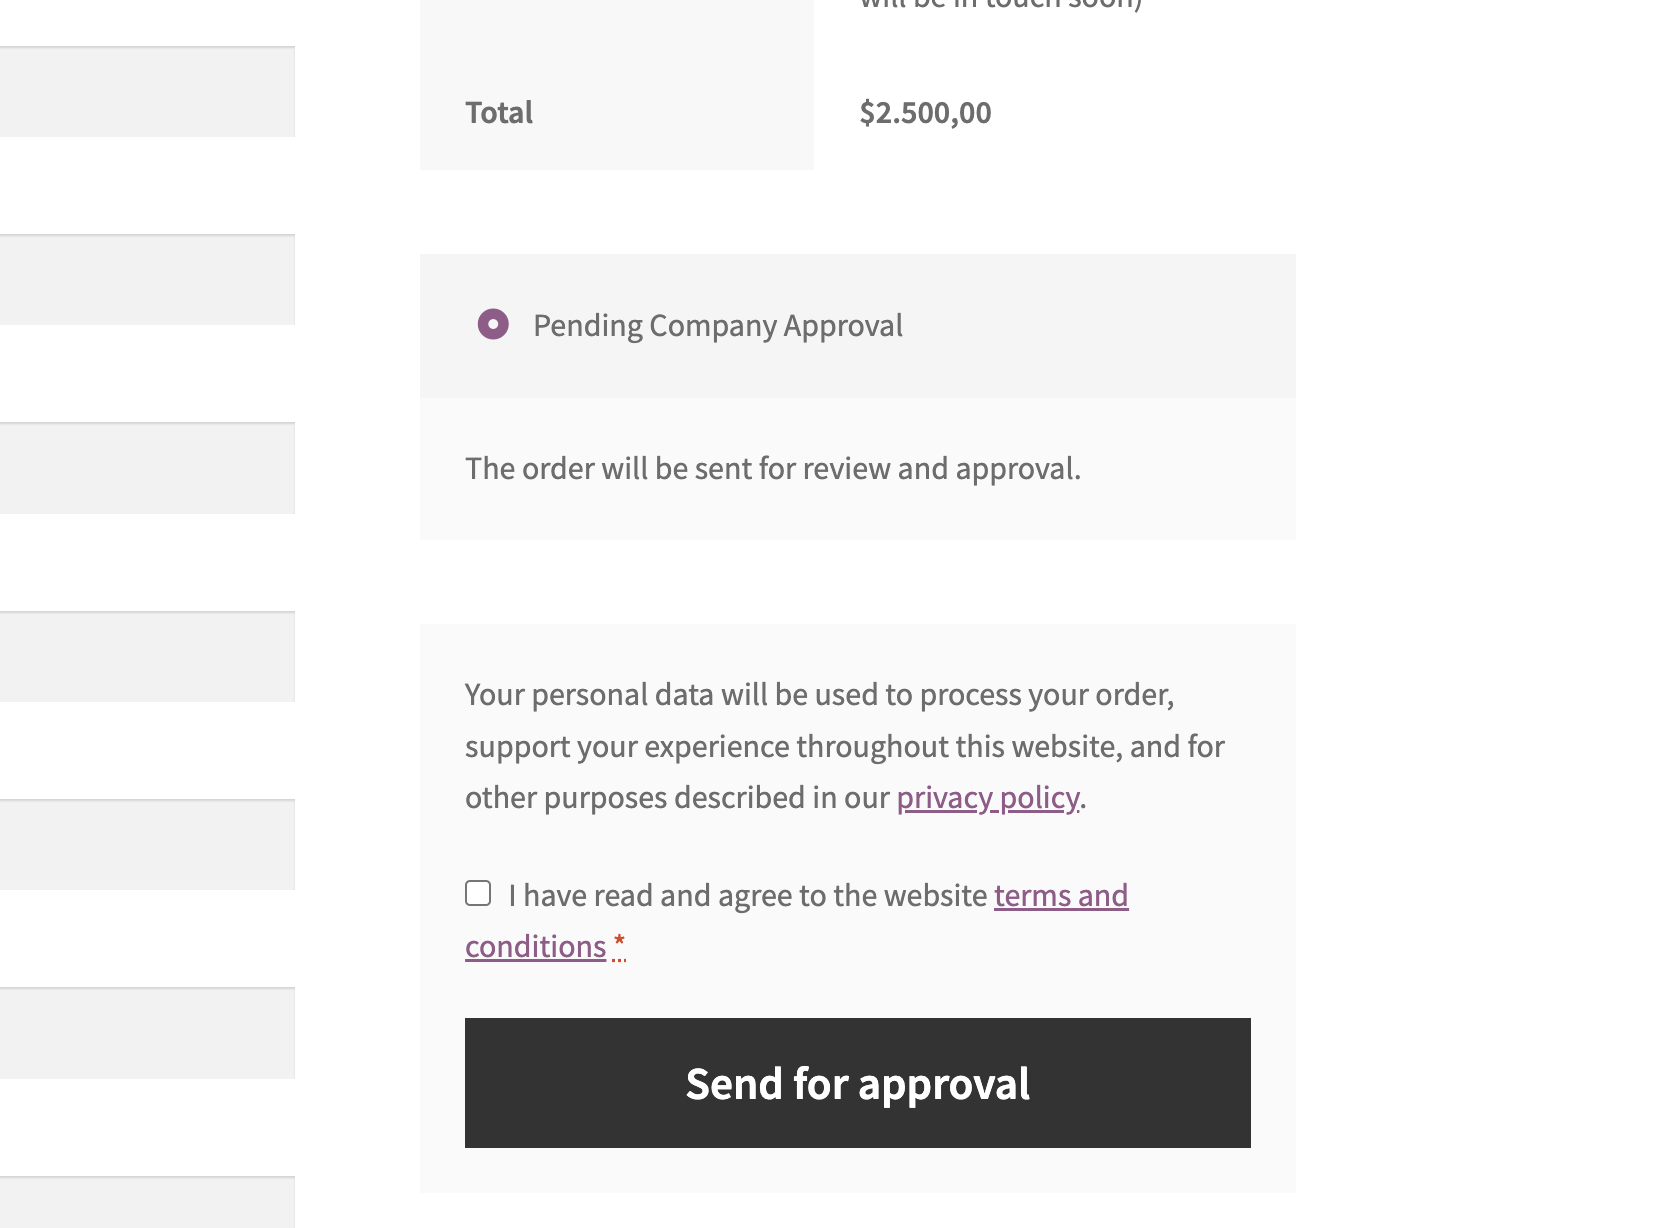1674x1228 pixels.
Task: Select the Pending Company Approval payment option
Action: (493, 325)
